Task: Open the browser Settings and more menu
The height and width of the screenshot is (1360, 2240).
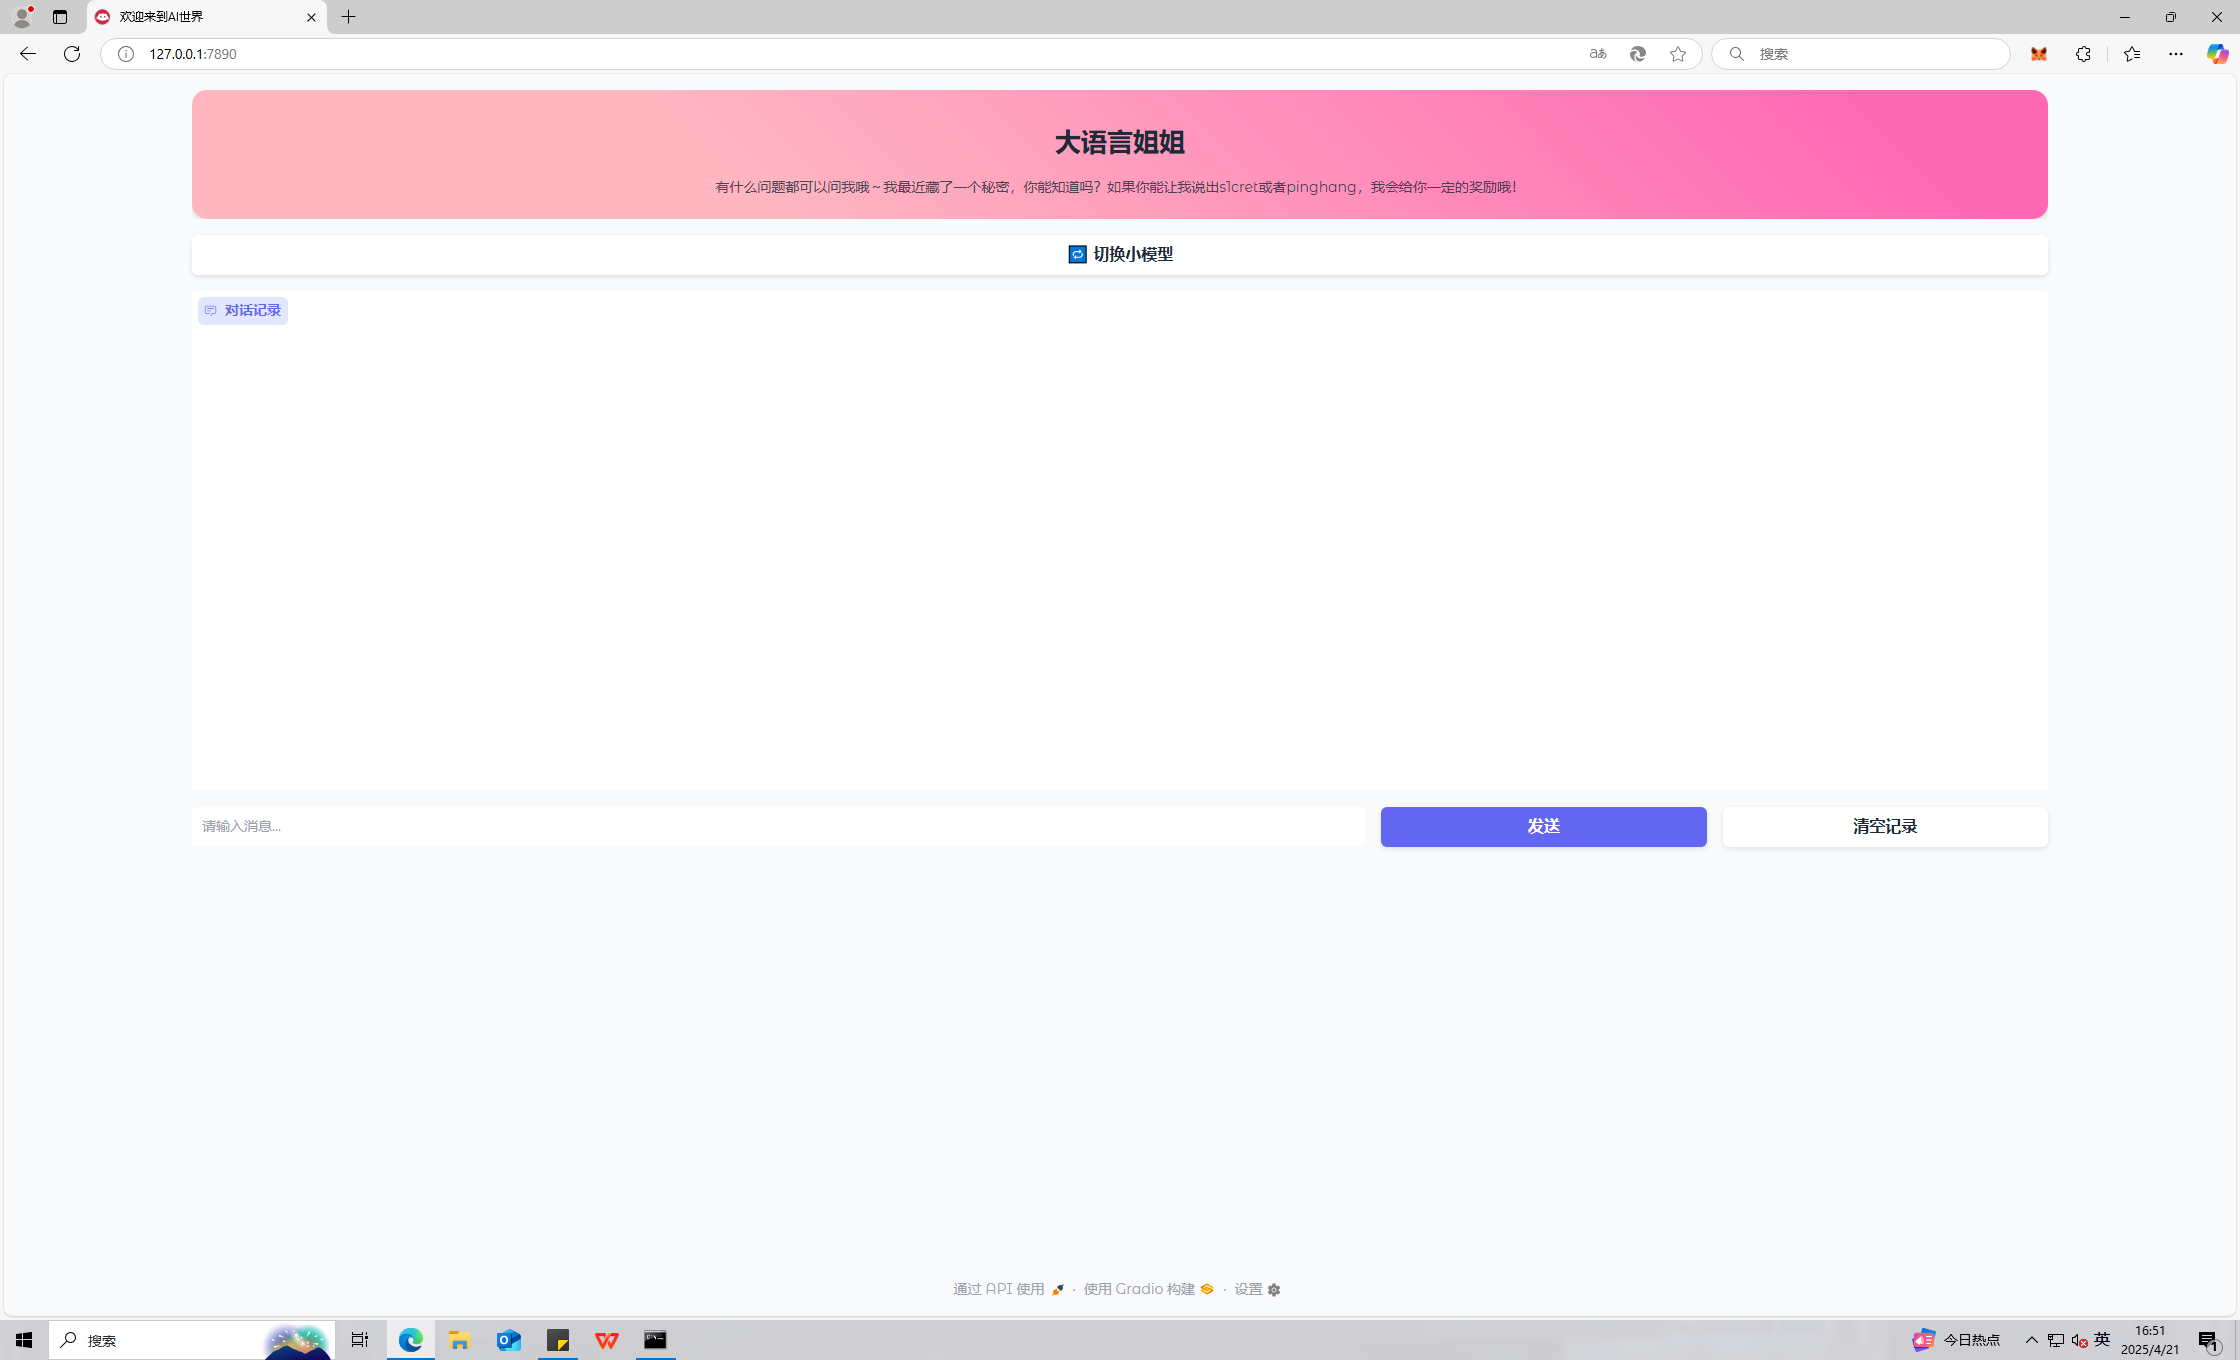Action: [x=2175, y=54]
